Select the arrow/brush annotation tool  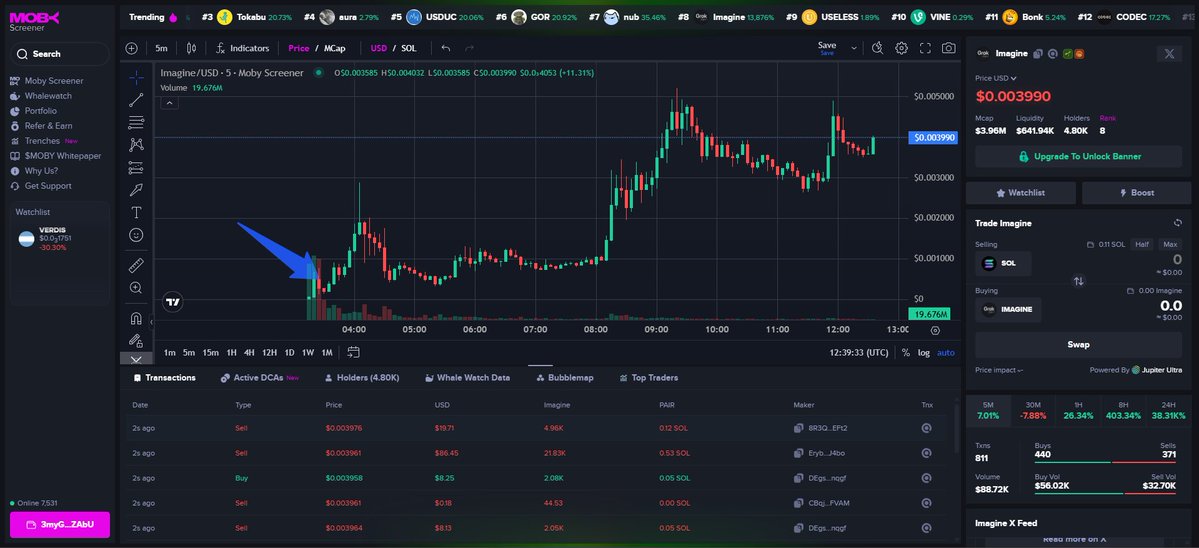coord(136,190)
